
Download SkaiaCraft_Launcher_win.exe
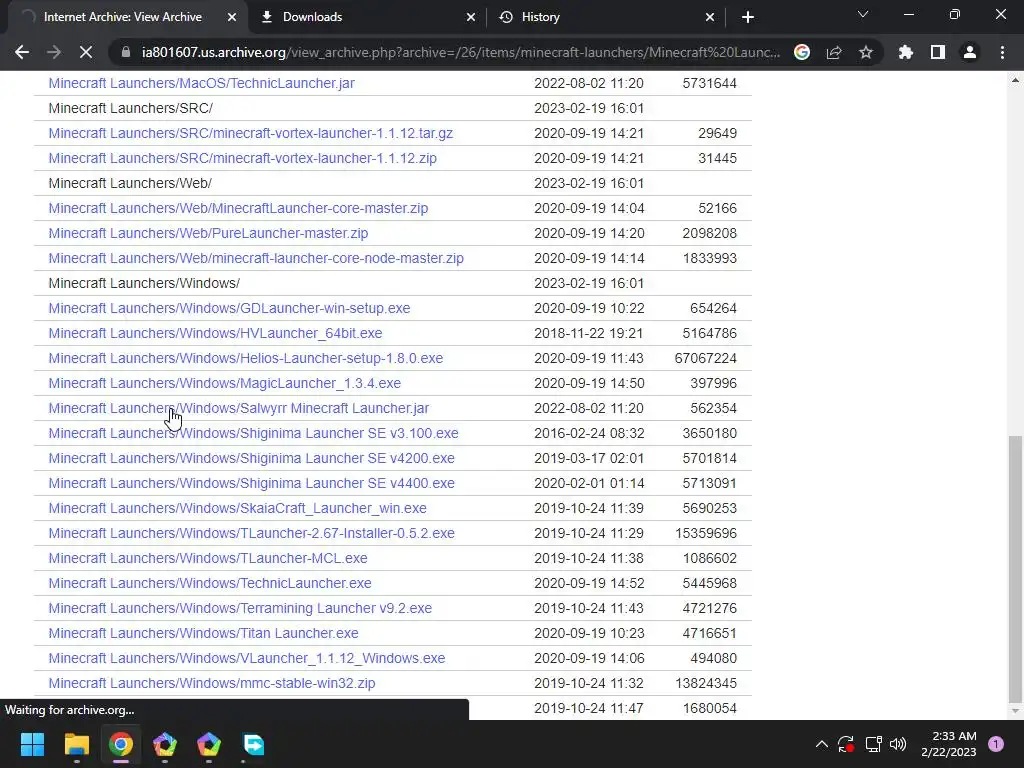coord(237,508)
